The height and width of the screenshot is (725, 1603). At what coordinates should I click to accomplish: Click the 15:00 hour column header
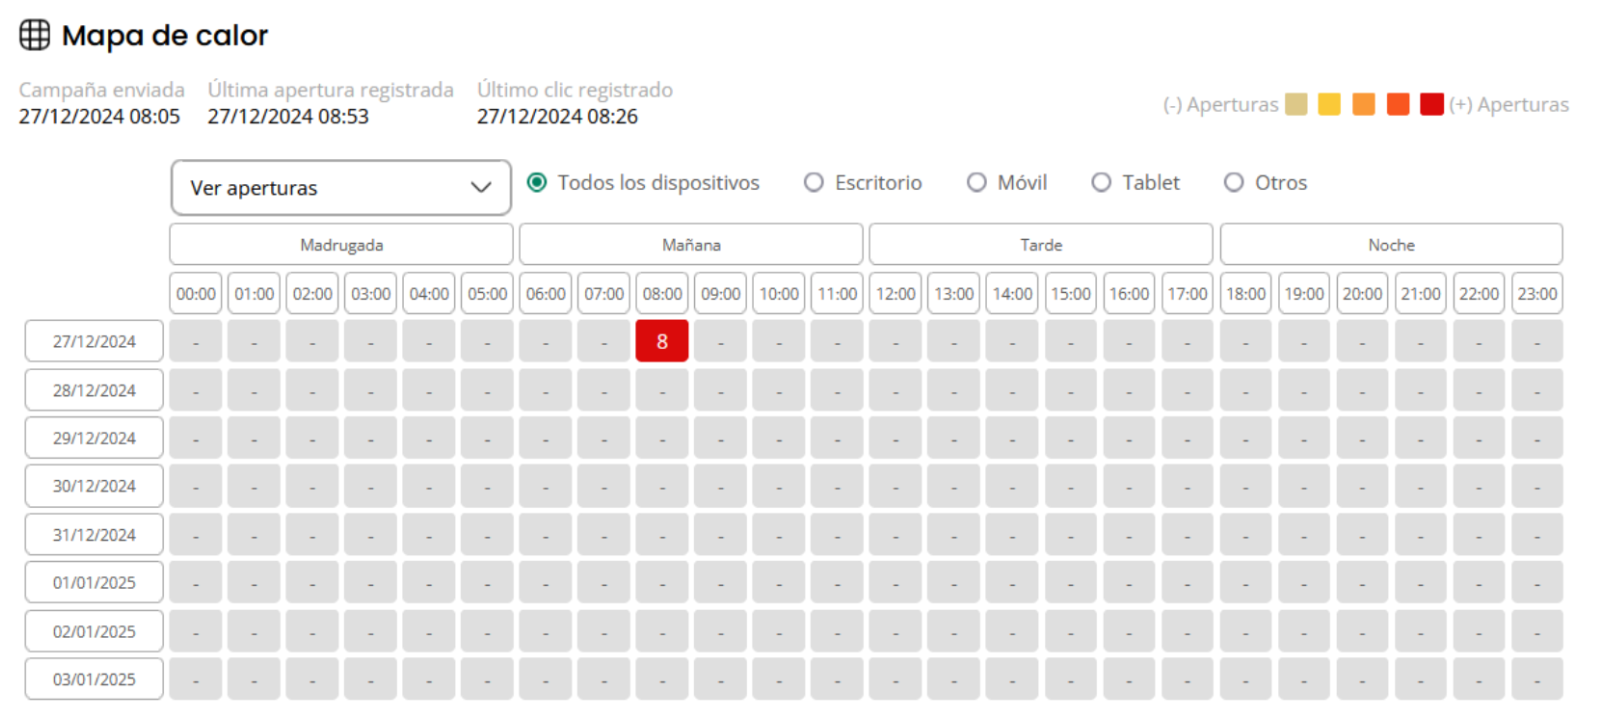pos(1071,294)
